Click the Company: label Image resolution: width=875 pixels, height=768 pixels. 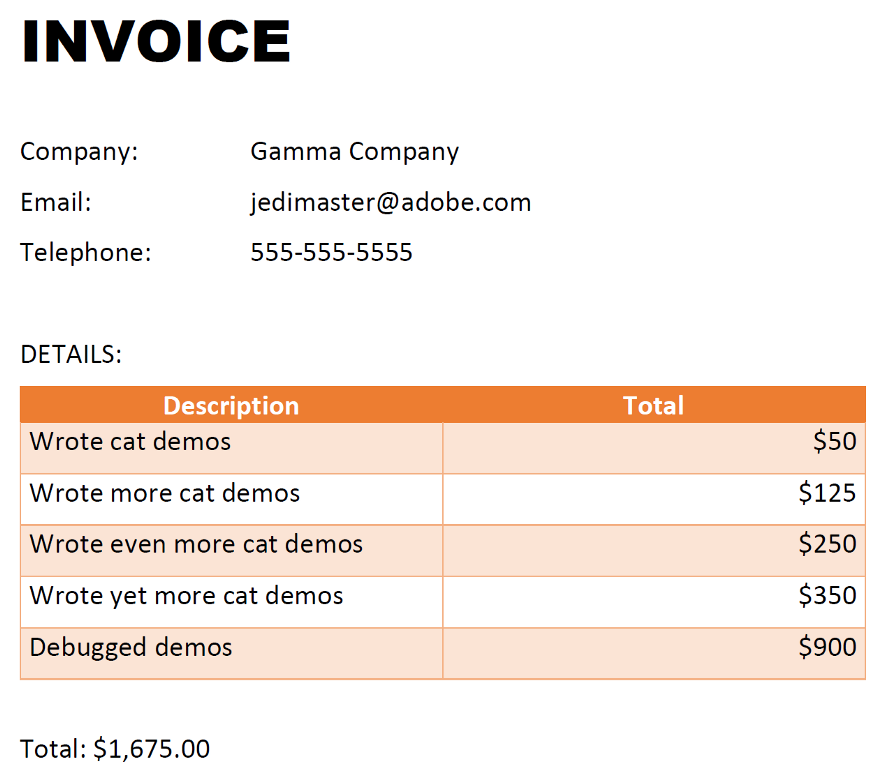[79, 152]
